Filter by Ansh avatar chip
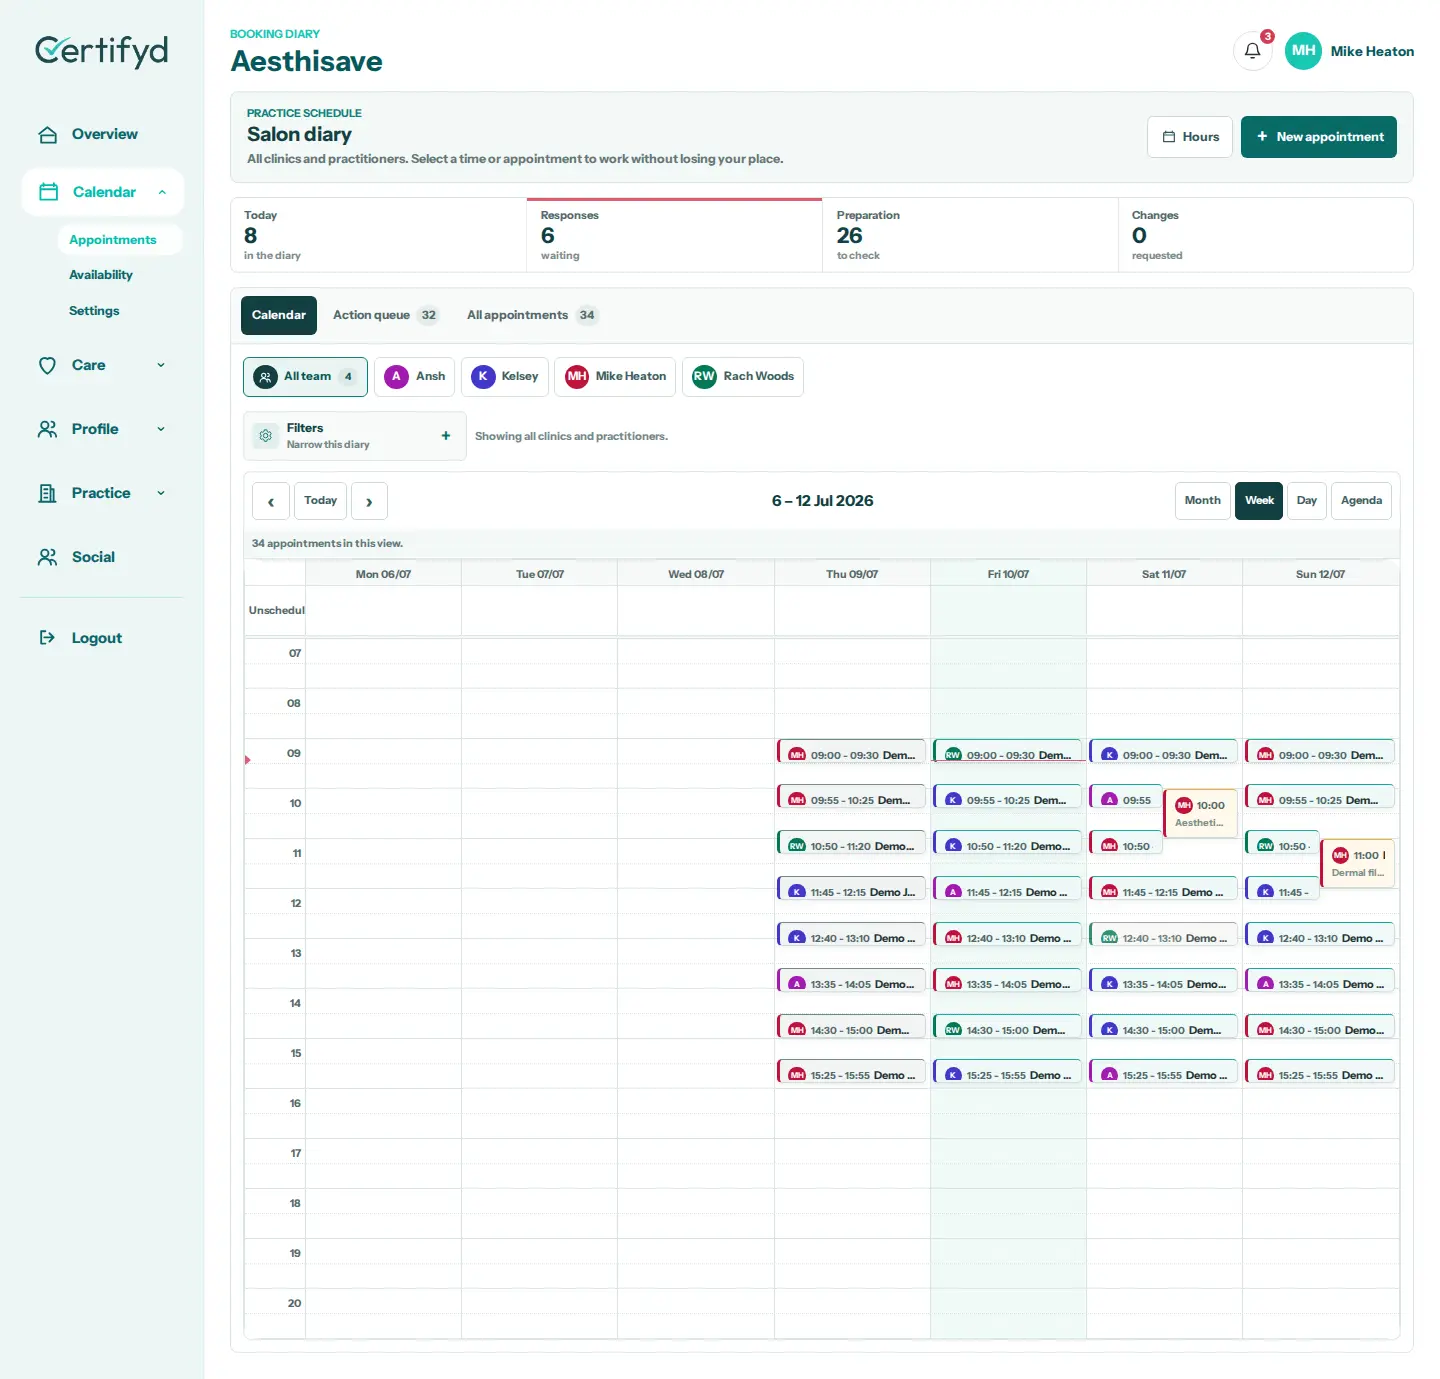This screenshot has width=1440, height=1379. [x=415, y=377]
